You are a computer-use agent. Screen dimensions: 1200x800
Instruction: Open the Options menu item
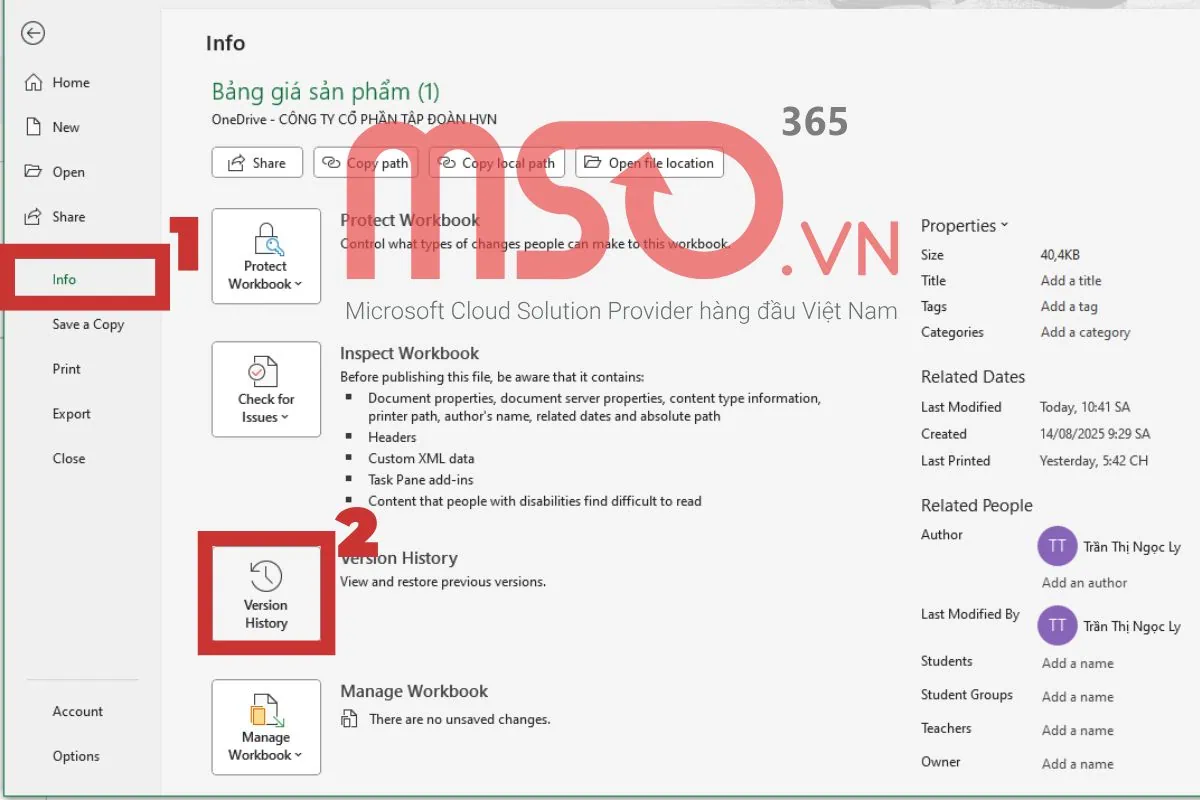point(76,756)
